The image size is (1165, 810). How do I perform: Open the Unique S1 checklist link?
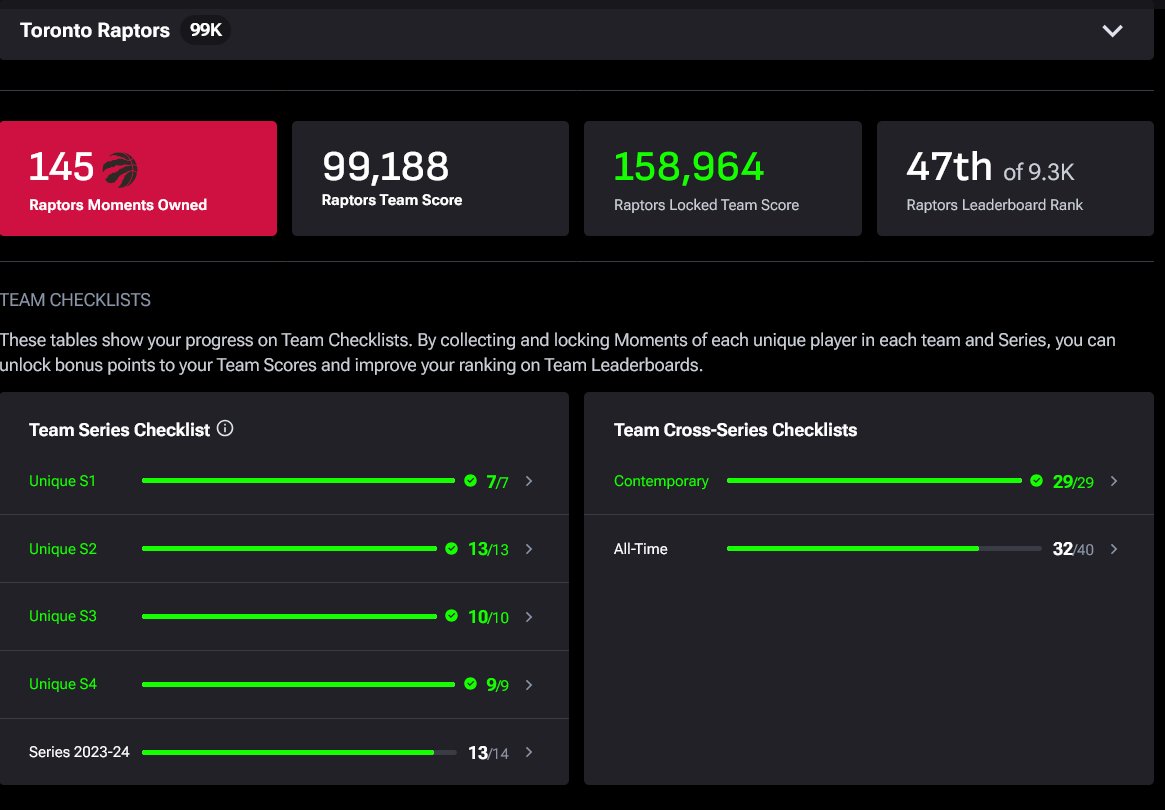coord(62,481)
